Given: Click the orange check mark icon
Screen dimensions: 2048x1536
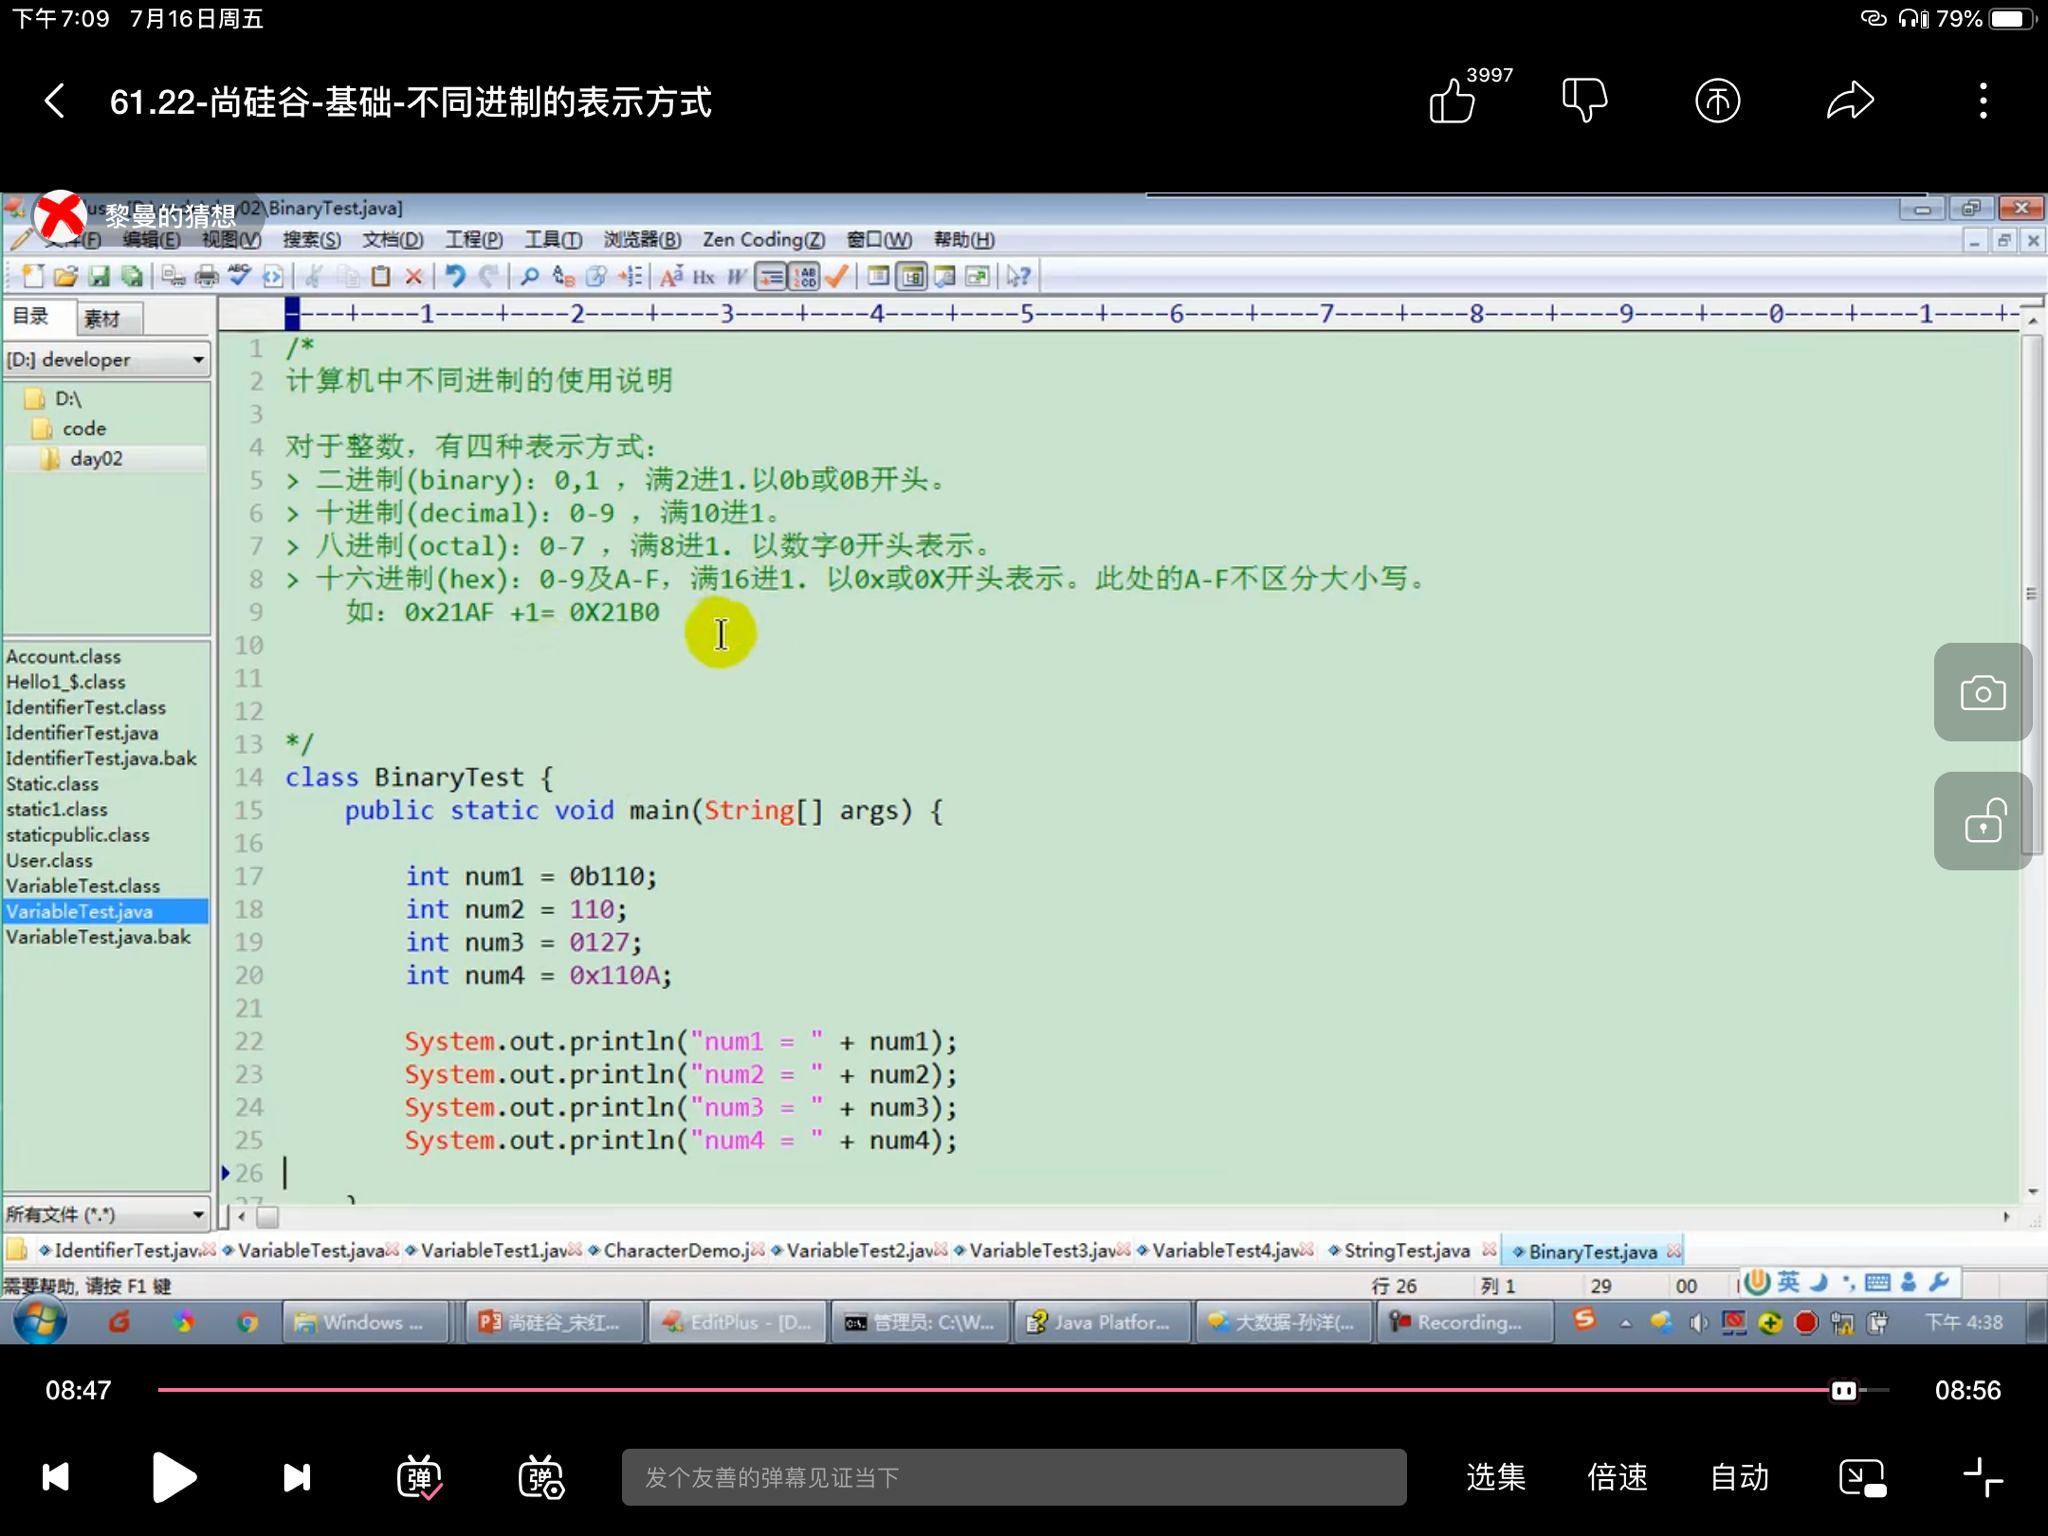Looking at the screenshot, I should 837,277.
